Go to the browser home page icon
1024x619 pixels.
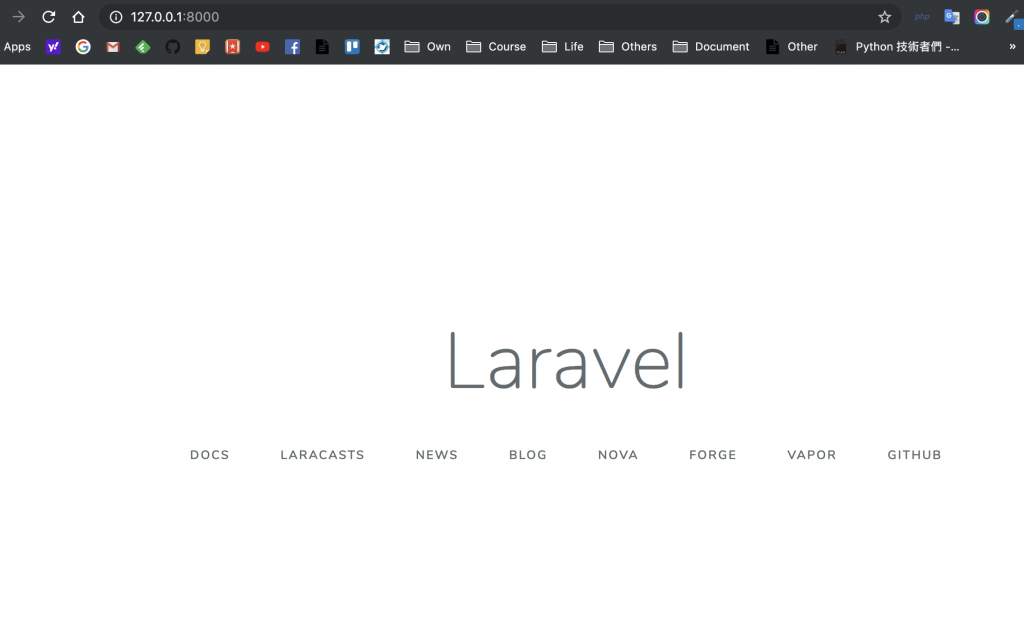coord(78,17)
